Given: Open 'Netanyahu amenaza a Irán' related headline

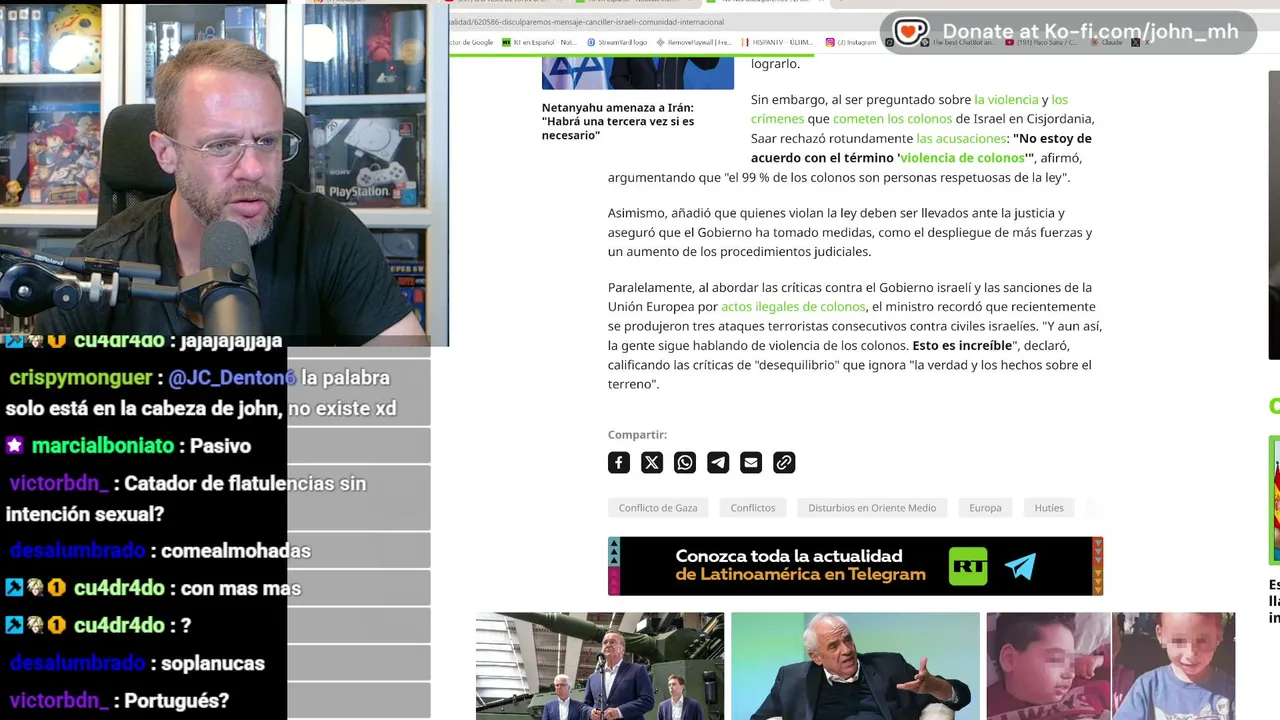Looking at the screenshot, I should point(618,121).
